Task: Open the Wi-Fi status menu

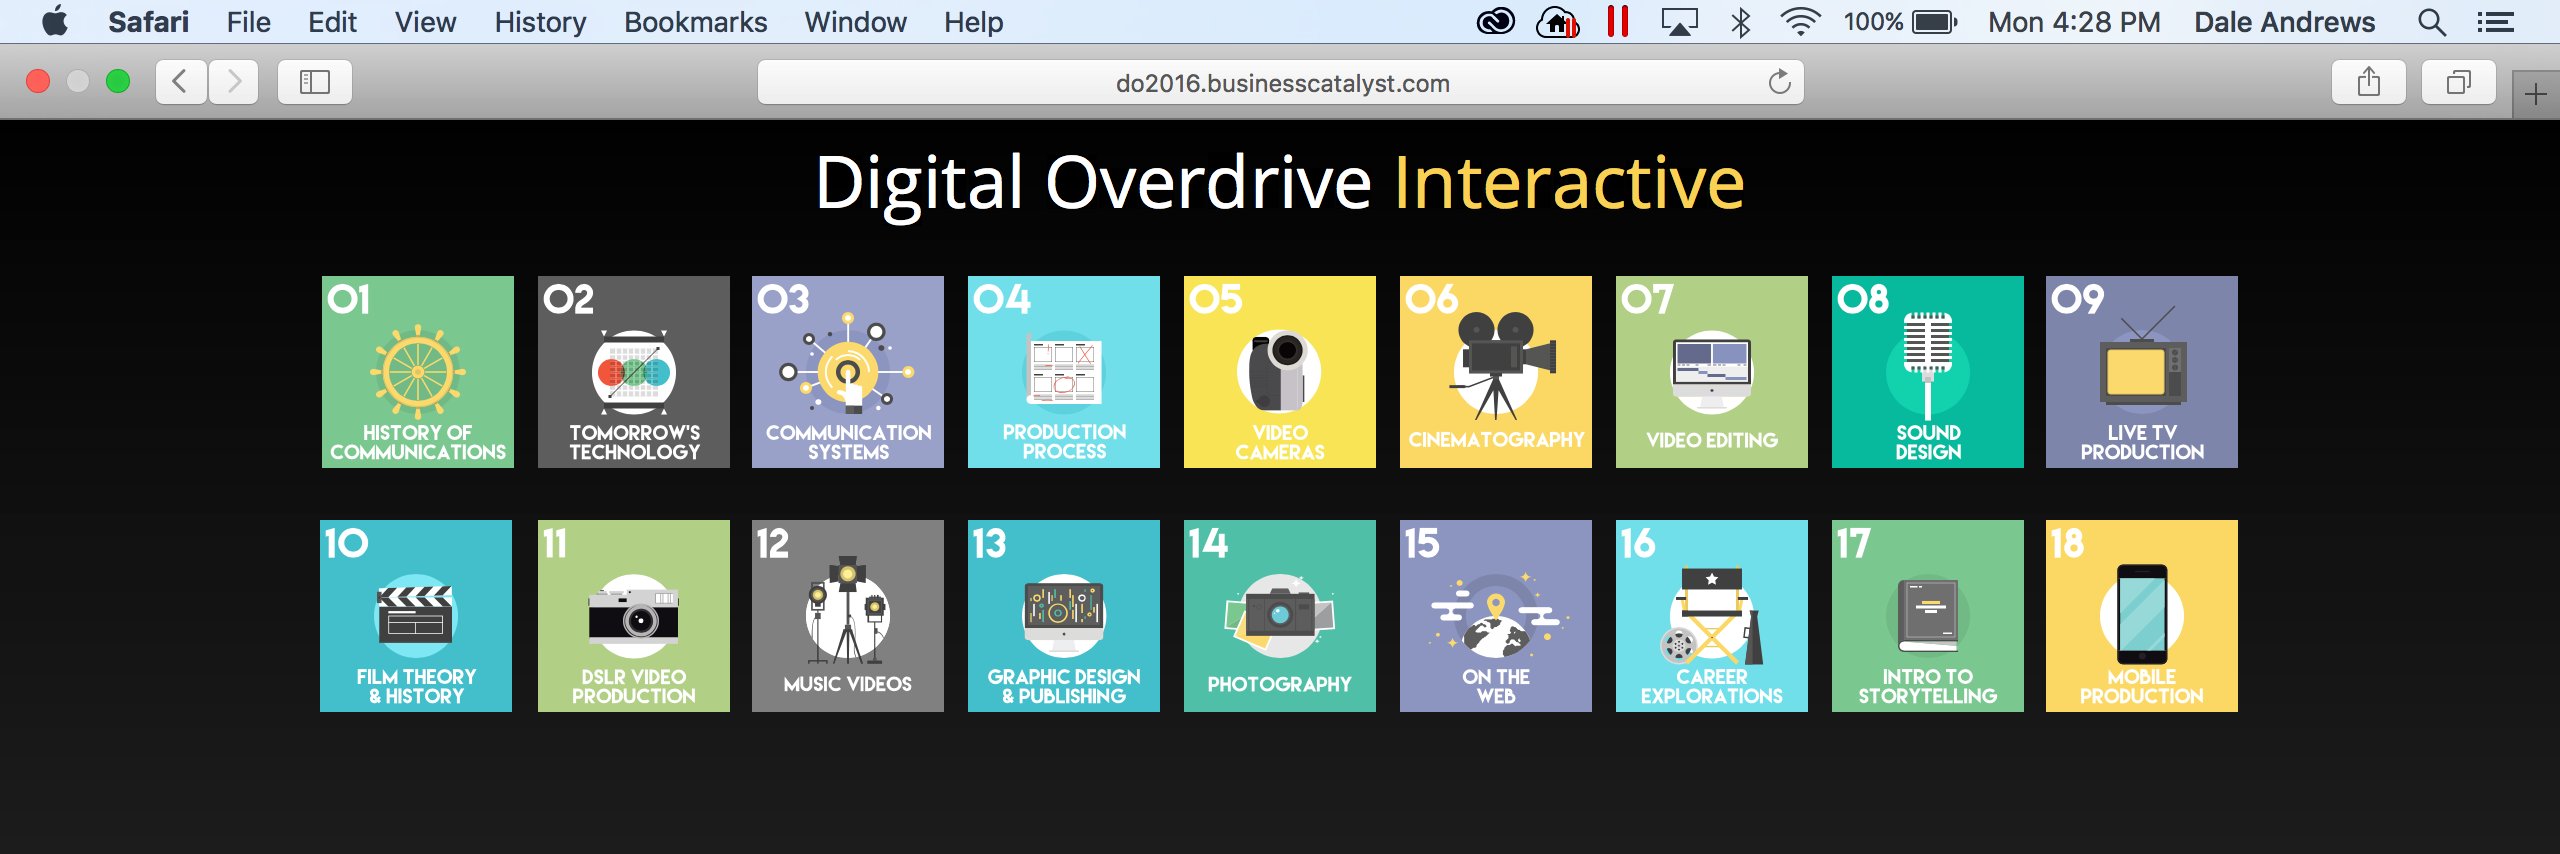Action: coord(1799,22)
